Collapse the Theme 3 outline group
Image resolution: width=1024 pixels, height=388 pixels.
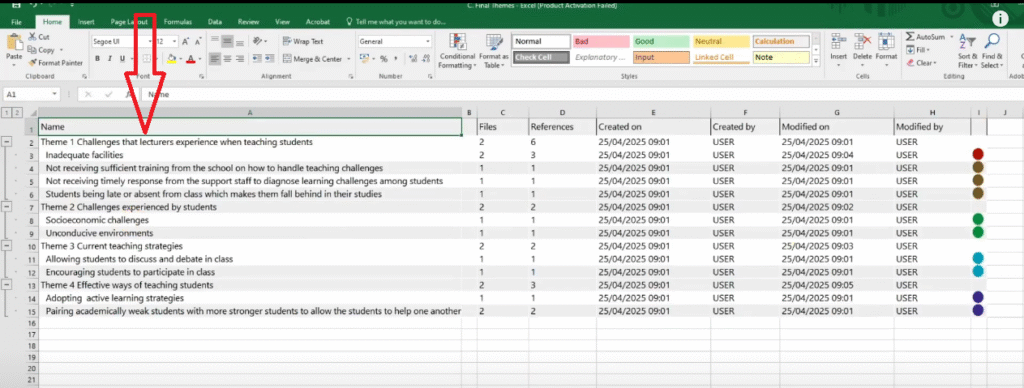pyautogui.click(x=7, y=246)
